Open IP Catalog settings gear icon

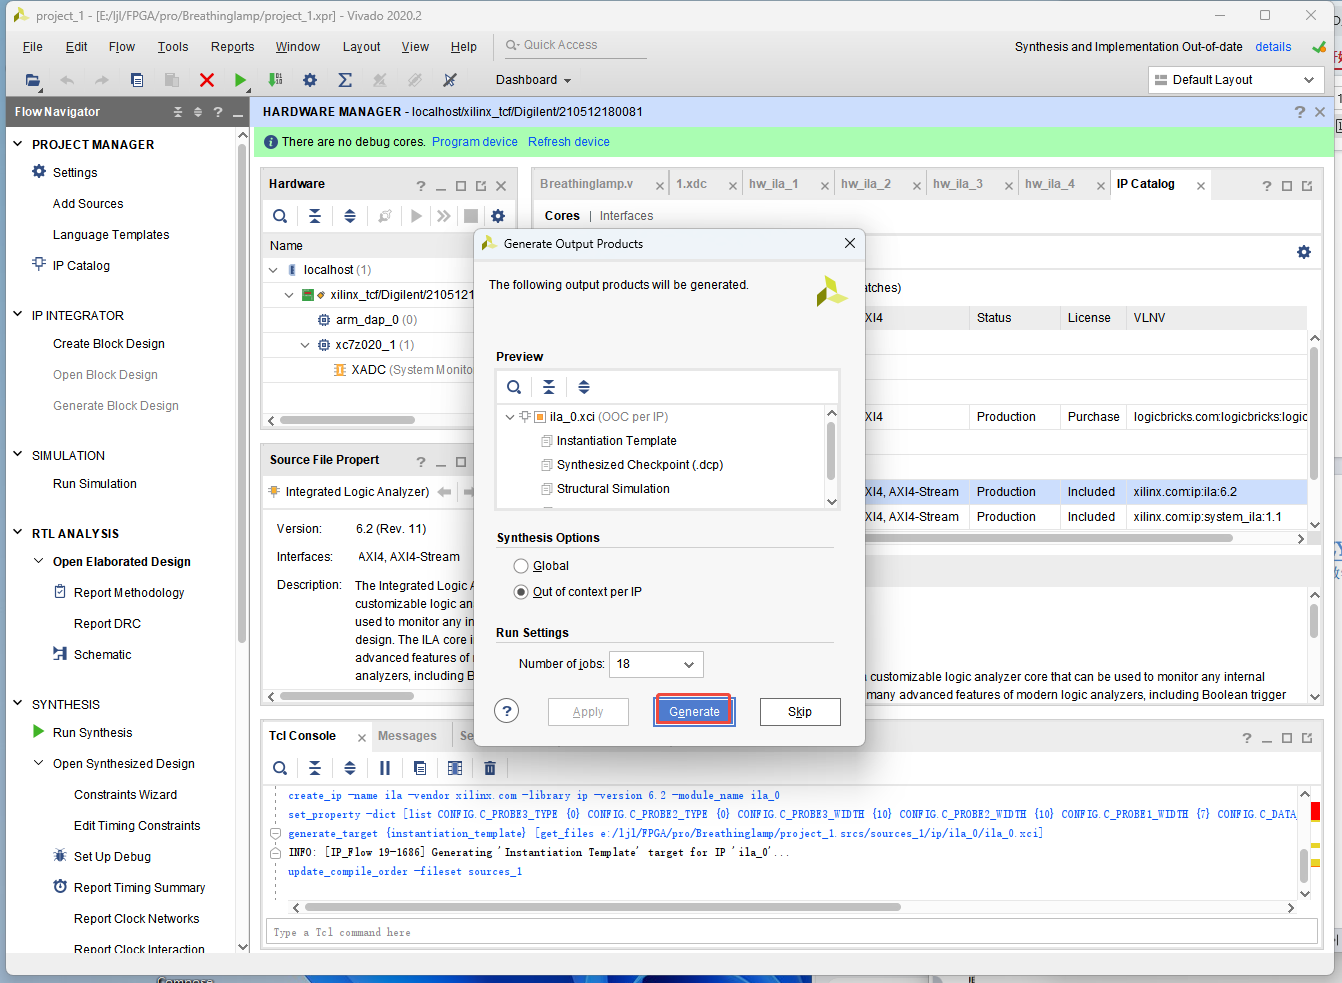tap(1304, 252)
